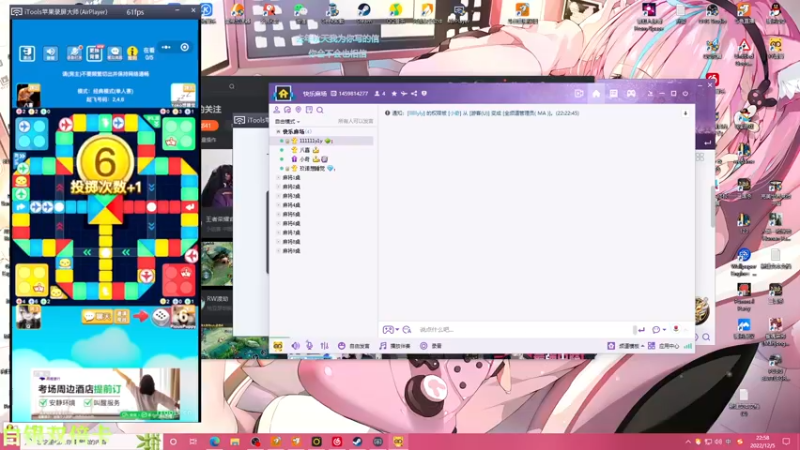Expand the 麻将5桌 sub-channel
The height and width of the screenshot is (450, 800).
tap(279, 214)
